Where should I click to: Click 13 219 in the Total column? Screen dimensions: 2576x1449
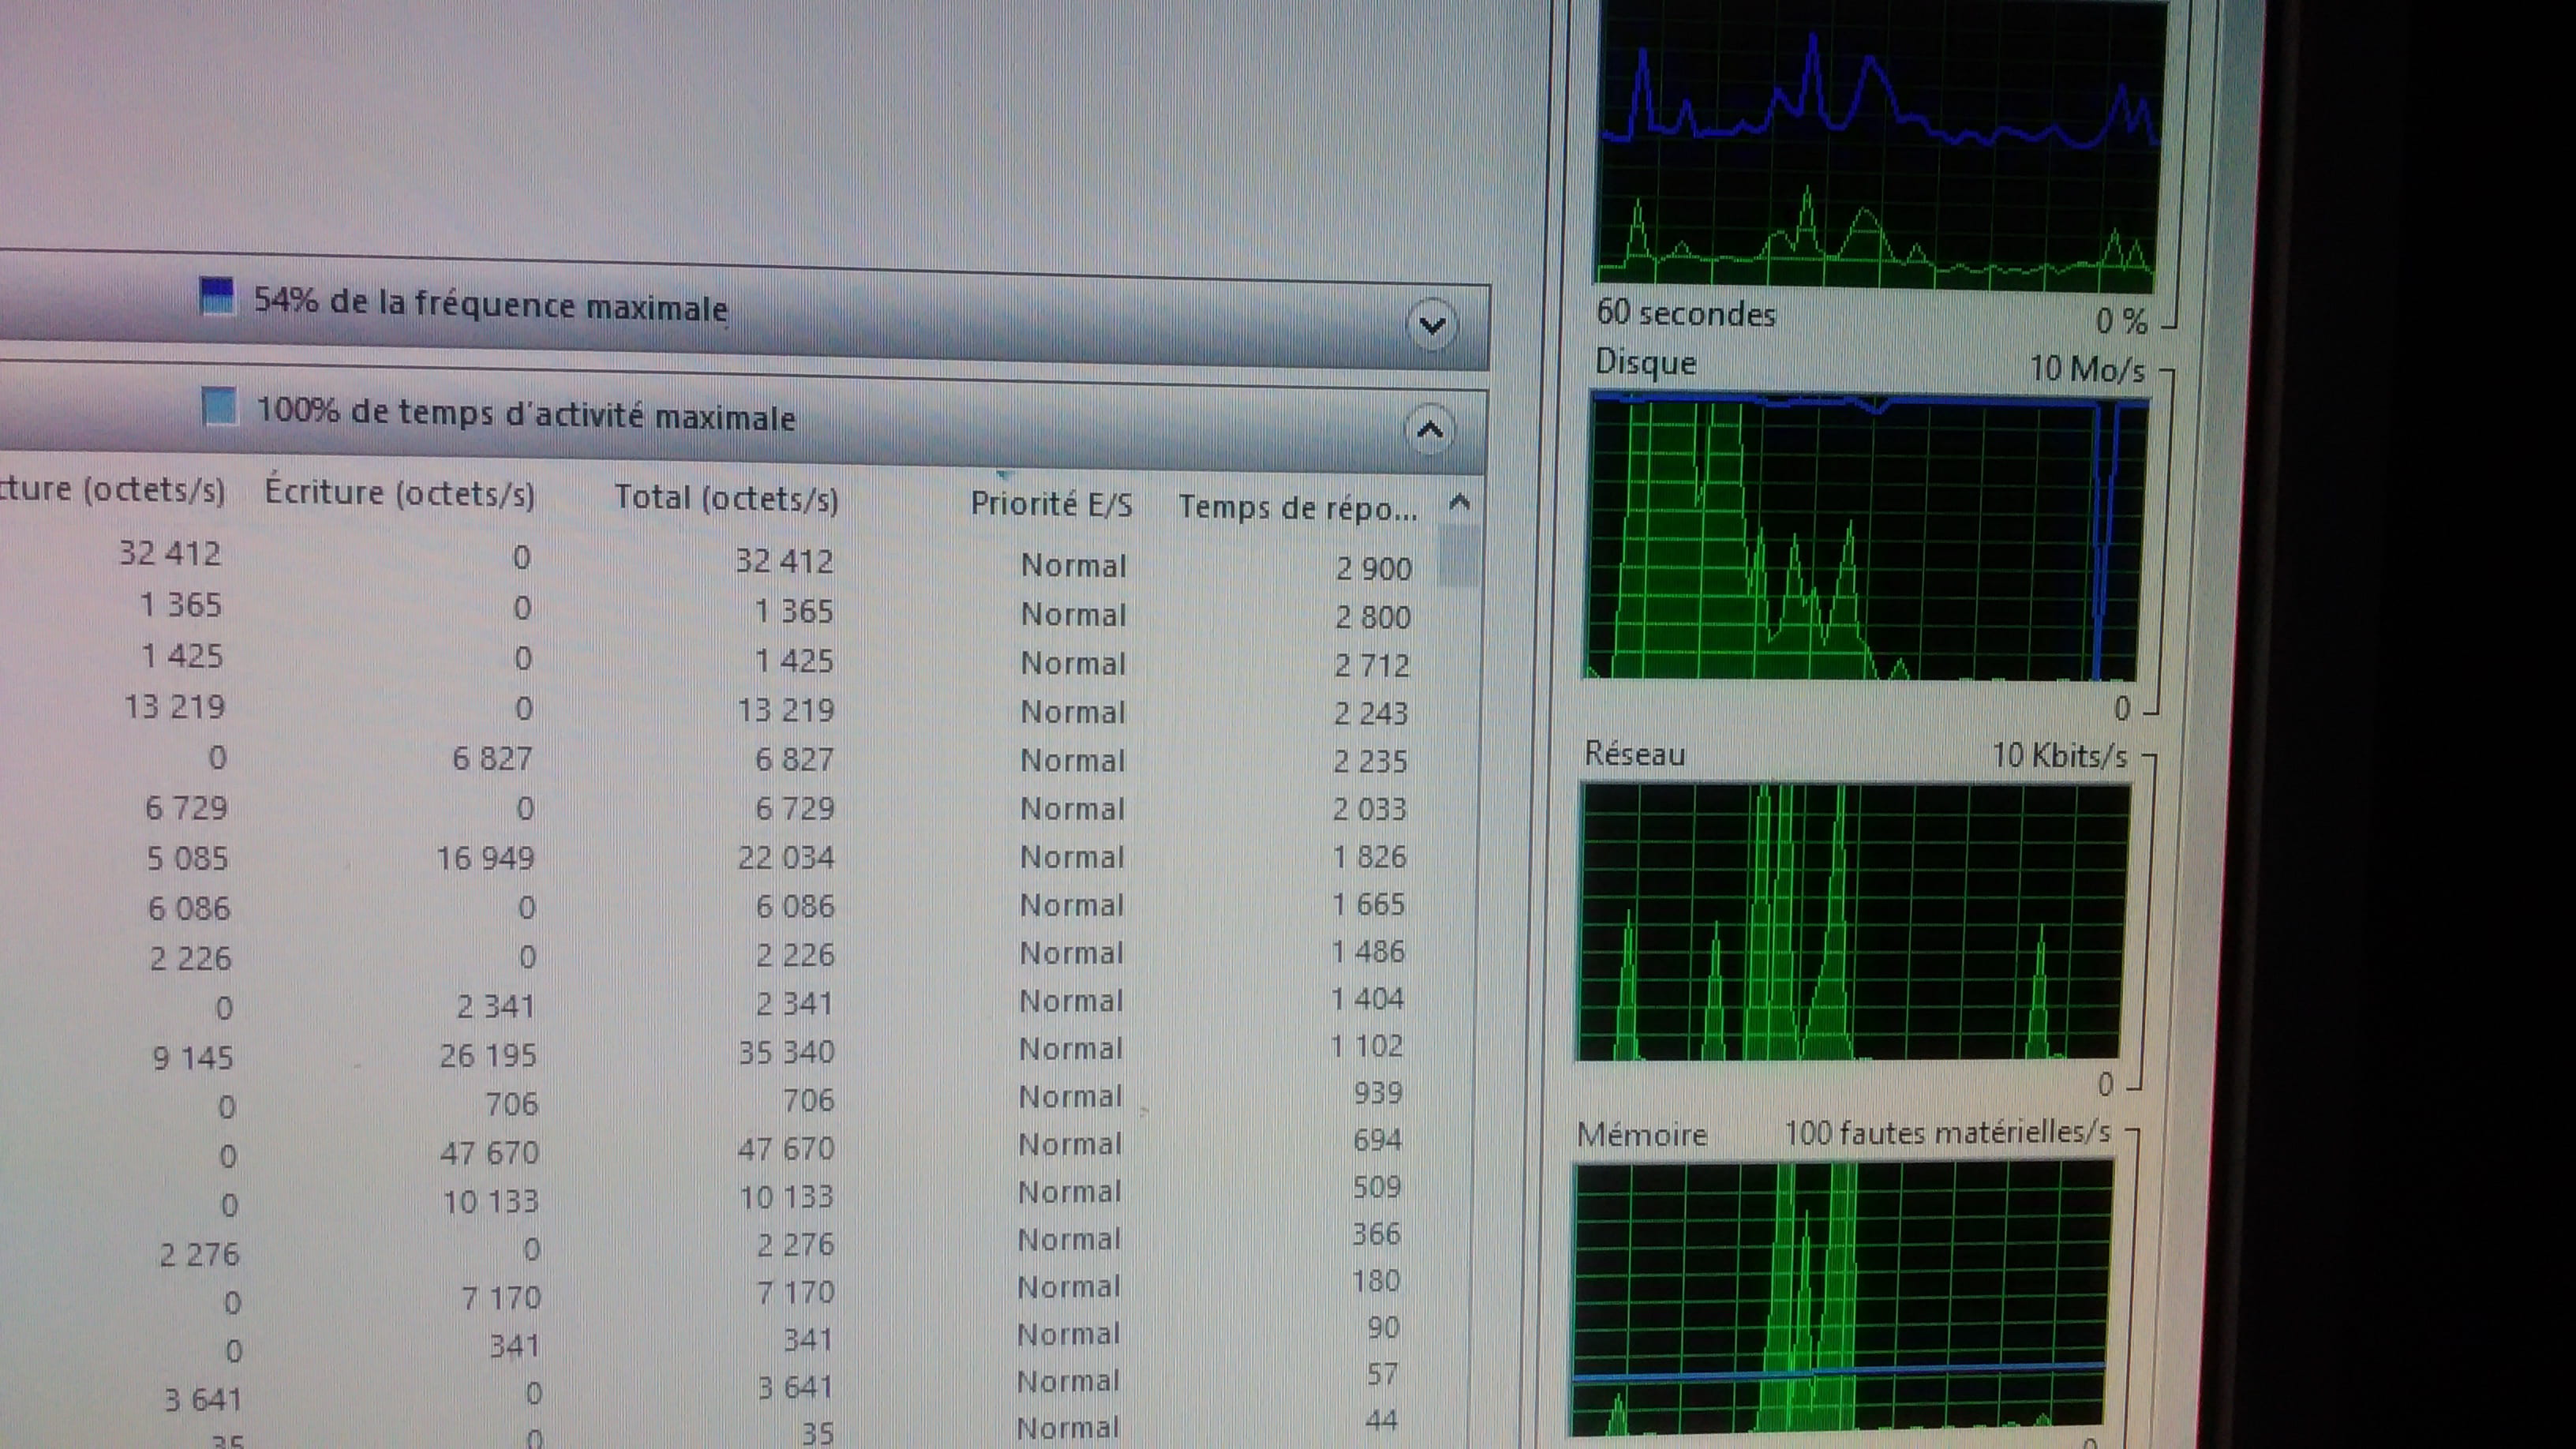(x=786, y=710)
